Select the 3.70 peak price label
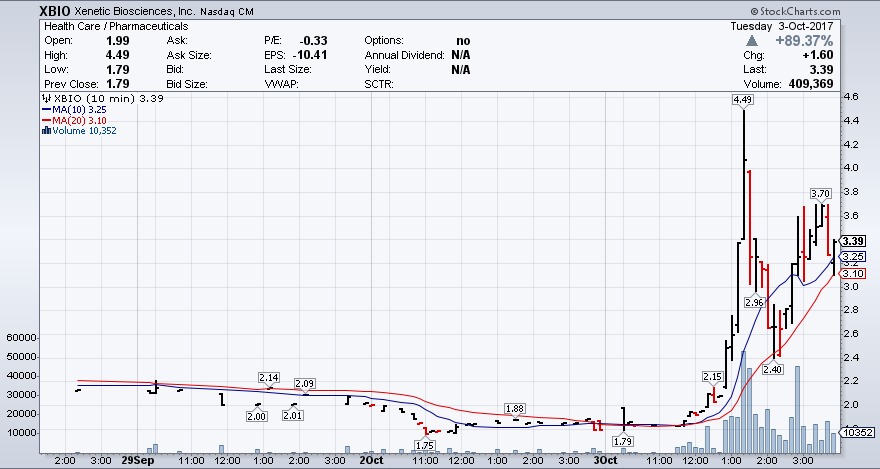The width and height of the screenshot is (880, 469). [x=820, y=193]
